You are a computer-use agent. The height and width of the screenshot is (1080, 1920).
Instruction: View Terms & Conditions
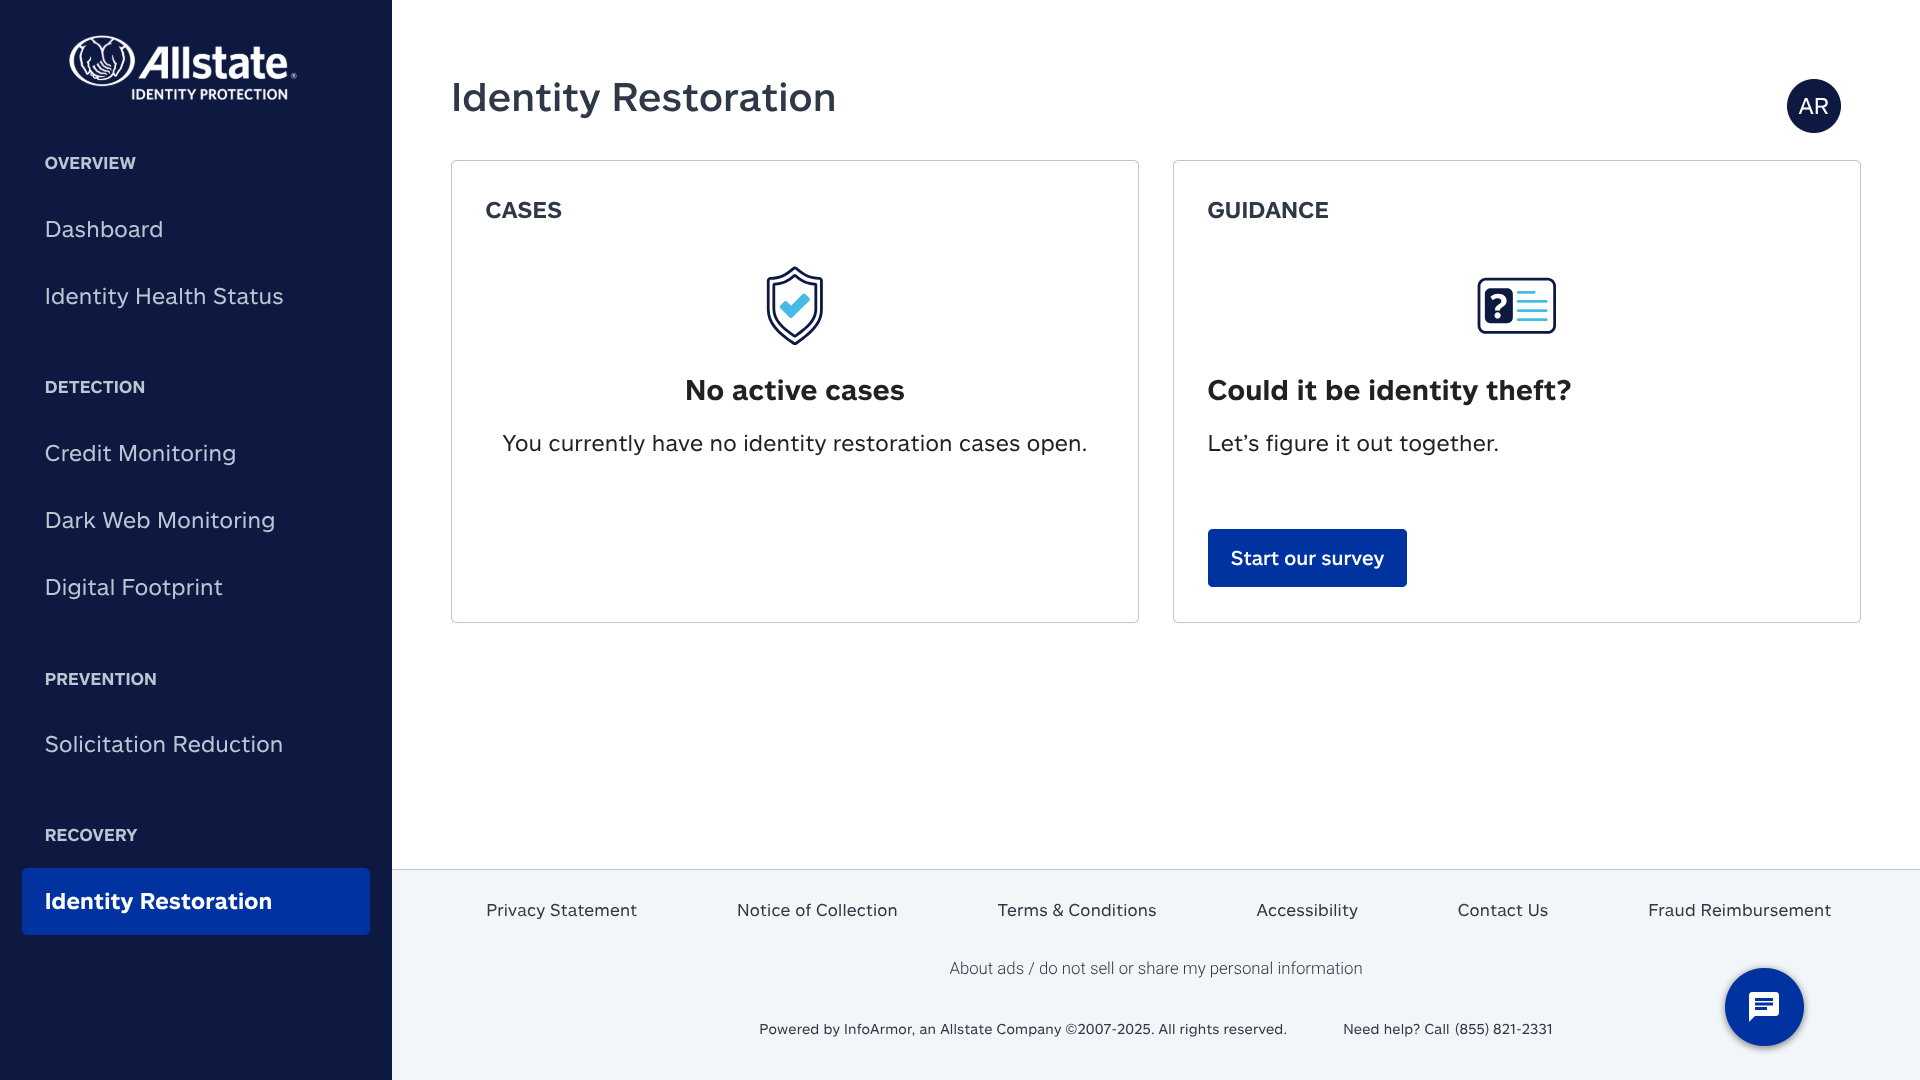pyautogui.click(x=1077, y=910)
